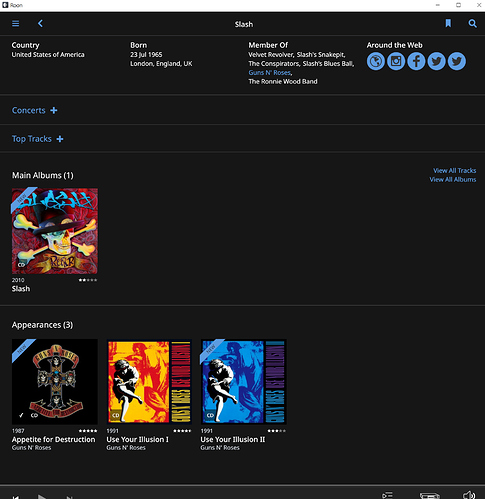485x499 pixels.
Task: Click the Main Albums (1) heading
Action: click(x=43, y=175)
